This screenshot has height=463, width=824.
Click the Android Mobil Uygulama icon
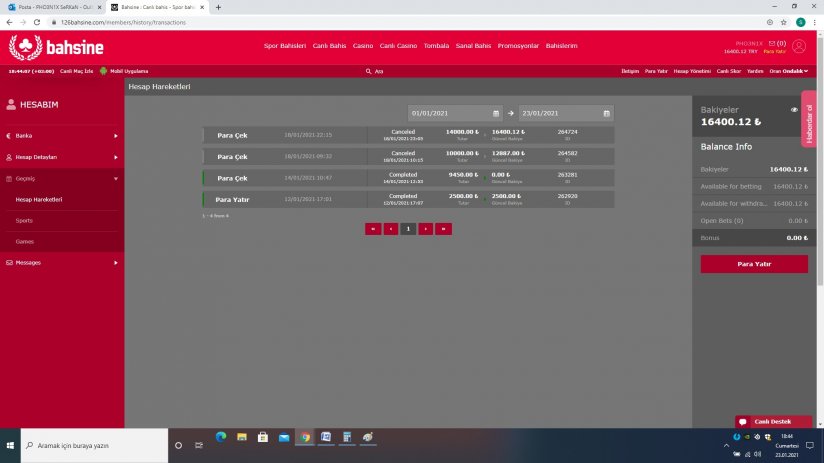104,71
